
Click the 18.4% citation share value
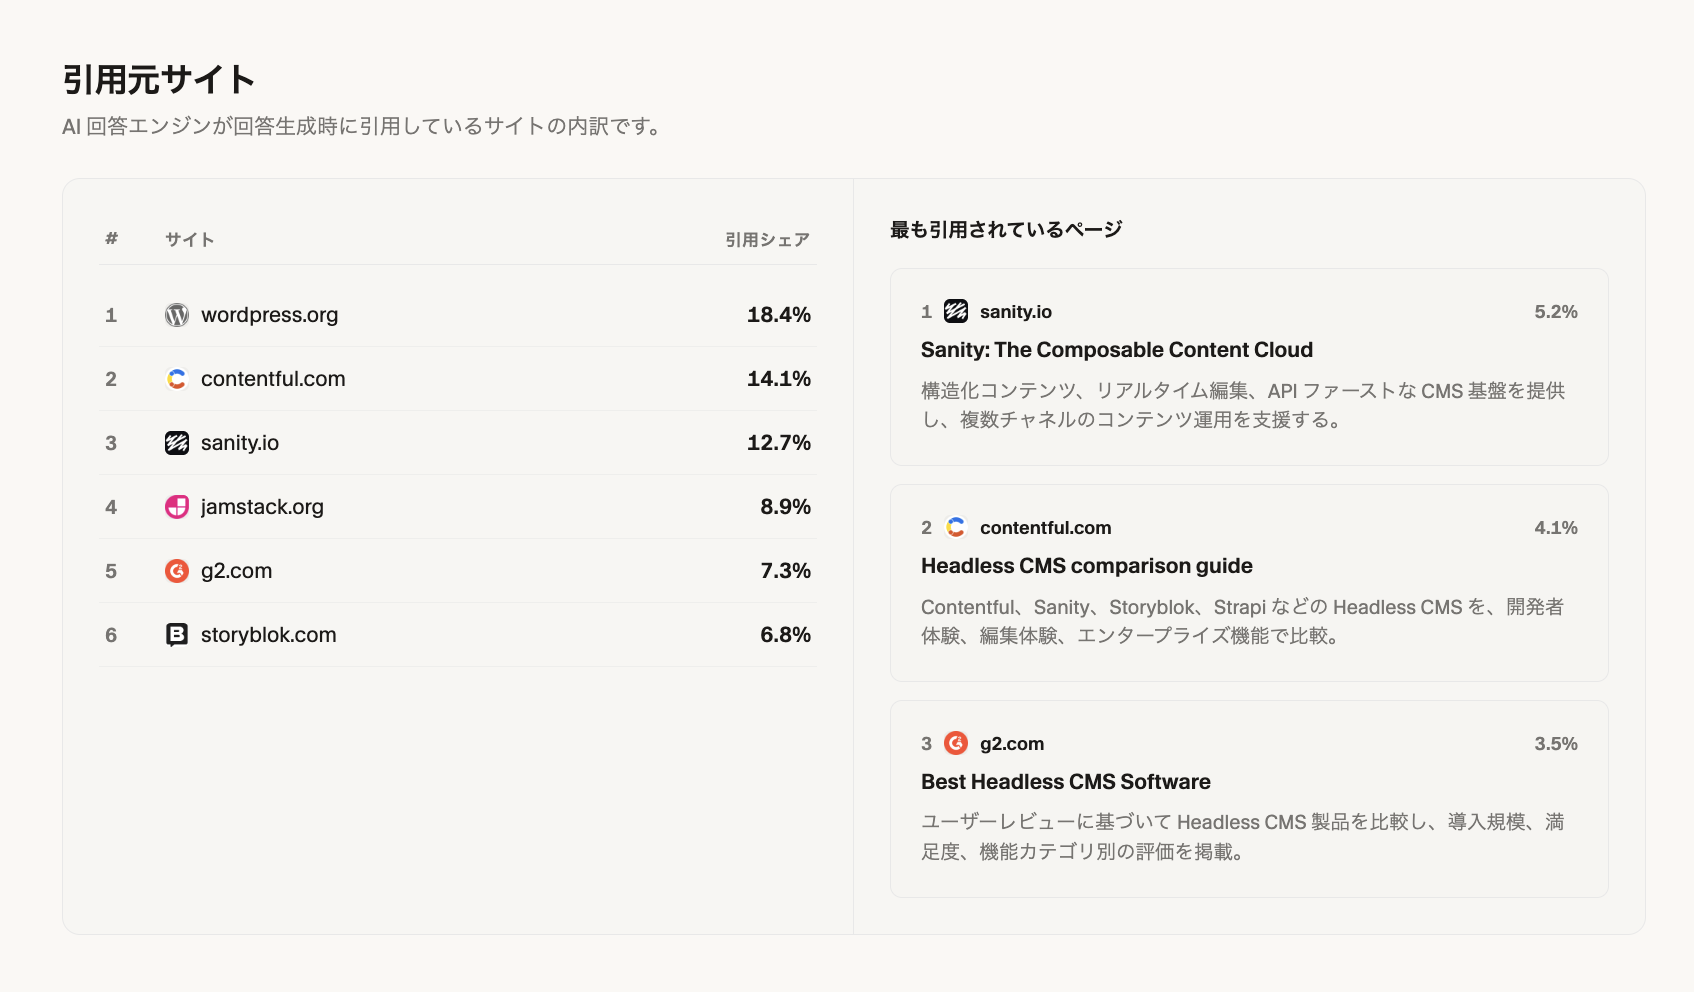[x=779, y=315]
